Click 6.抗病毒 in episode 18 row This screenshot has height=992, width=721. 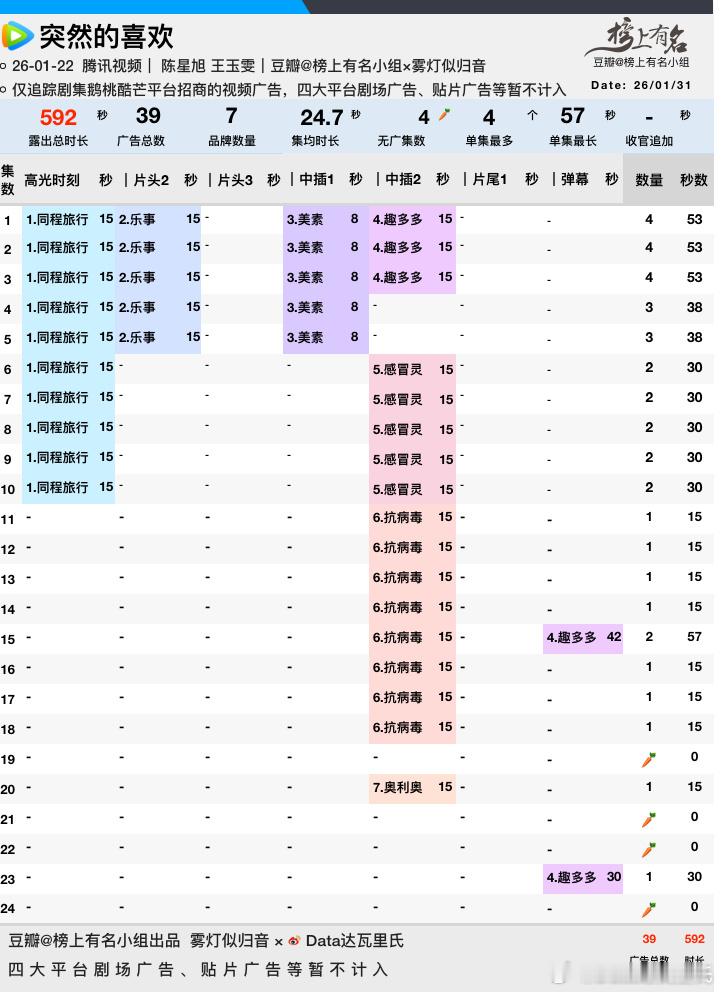[x=397, y=728]
